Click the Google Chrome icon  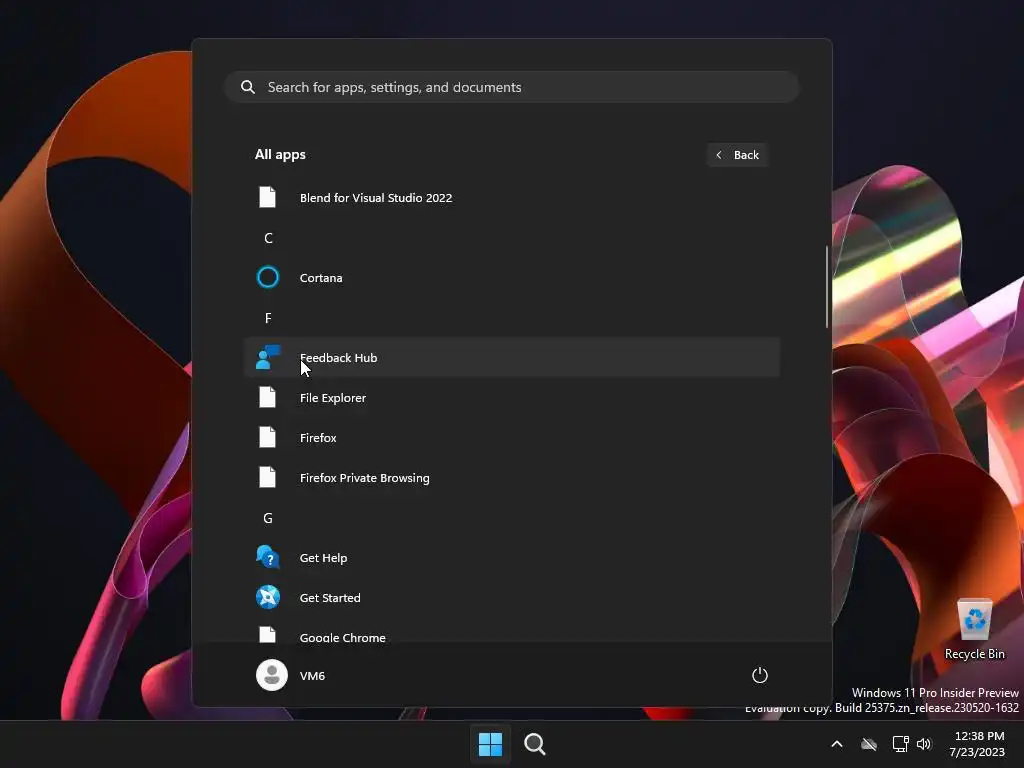(x=267, y=634)
